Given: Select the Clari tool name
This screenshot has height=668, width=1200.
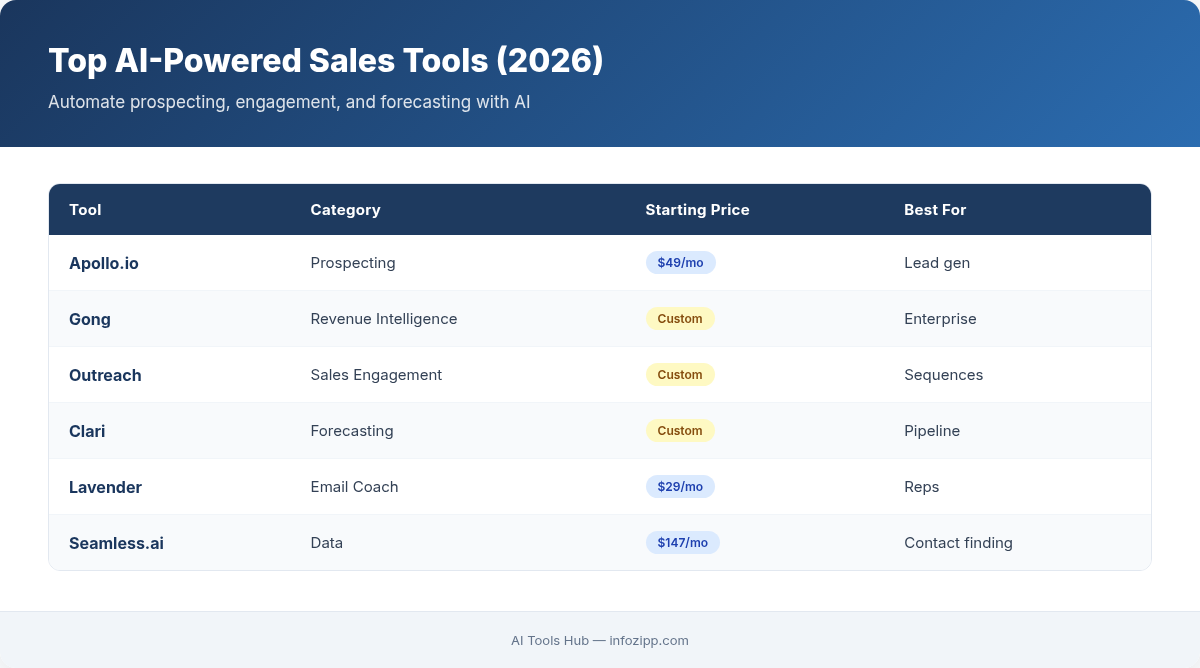Looking at the screenshot, I should pyautogui.click(x=86, y=431).
